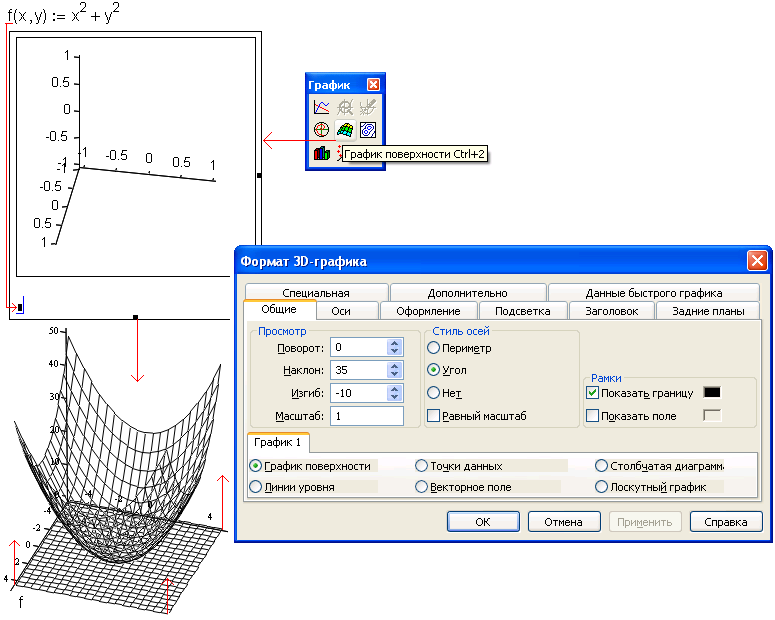775x620 pixels.
Task: Click into the Изгиб input field
Action: 359,393
